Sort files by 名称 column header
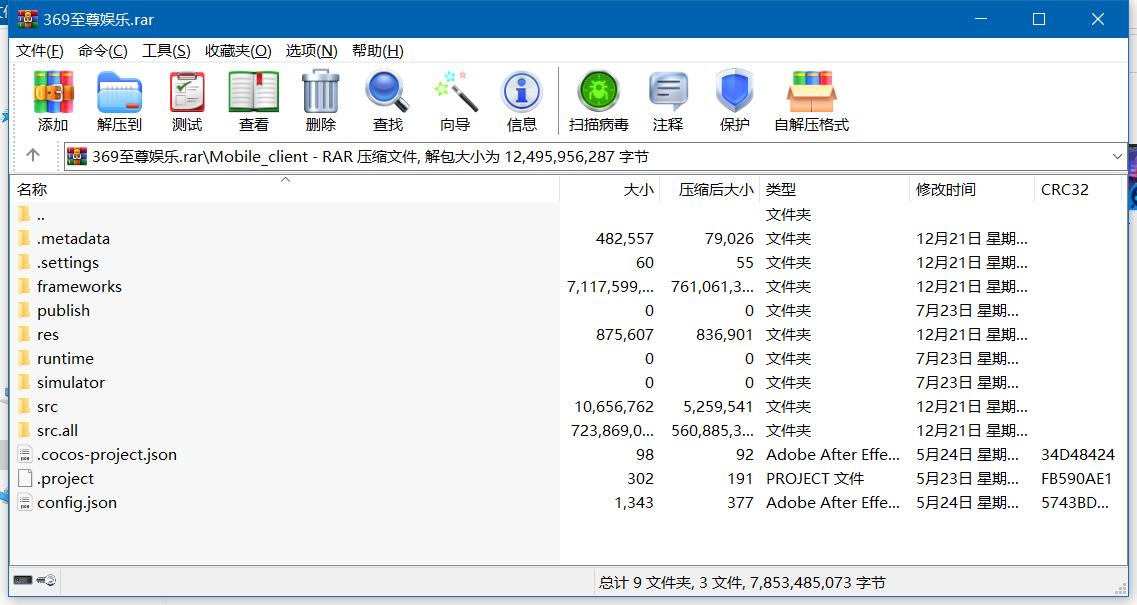The height and width of the screenshot is (605, 1137). (32, 189)
